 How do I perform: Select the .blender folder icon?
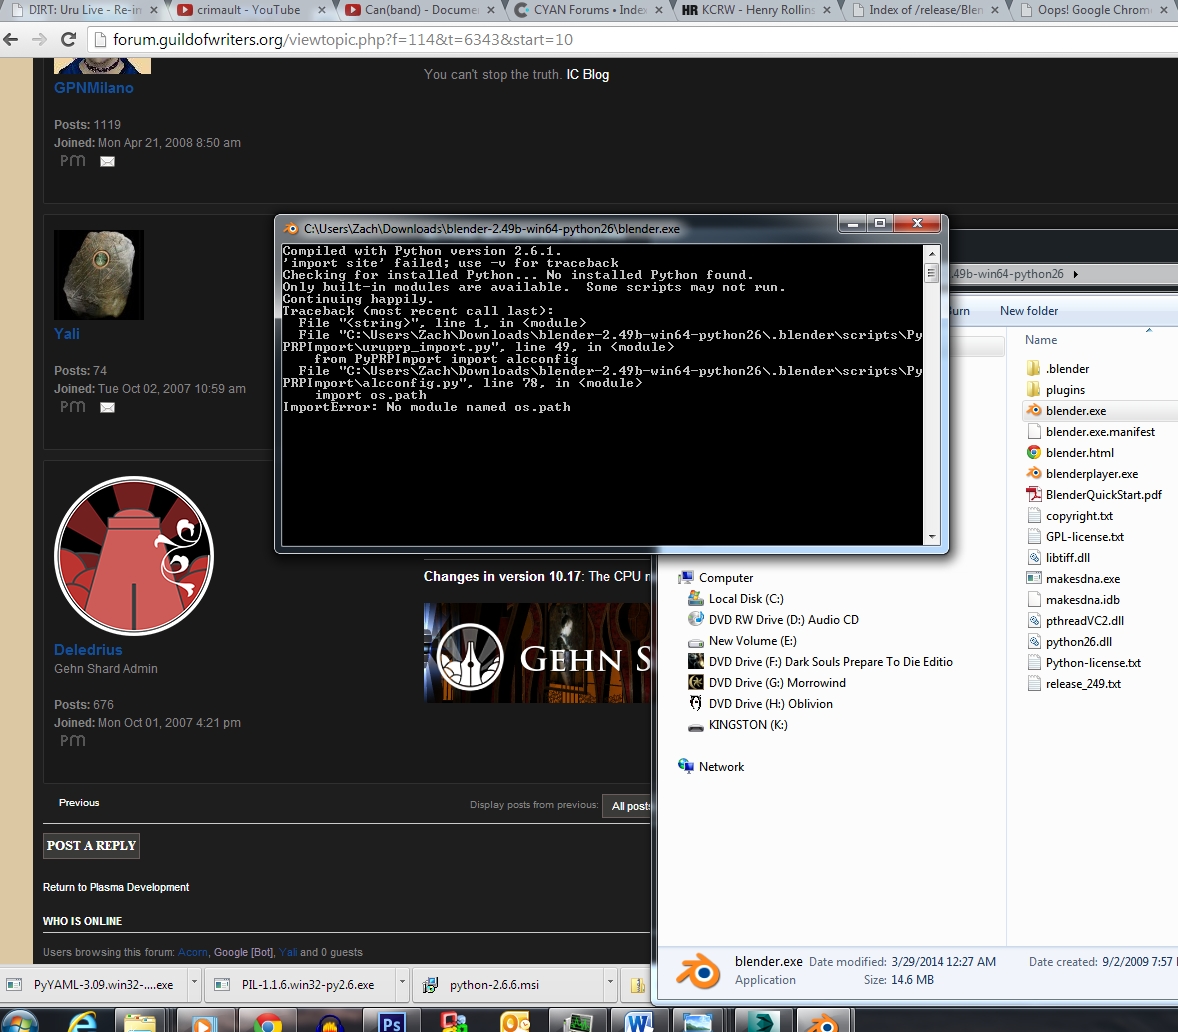pos(1034,368)
